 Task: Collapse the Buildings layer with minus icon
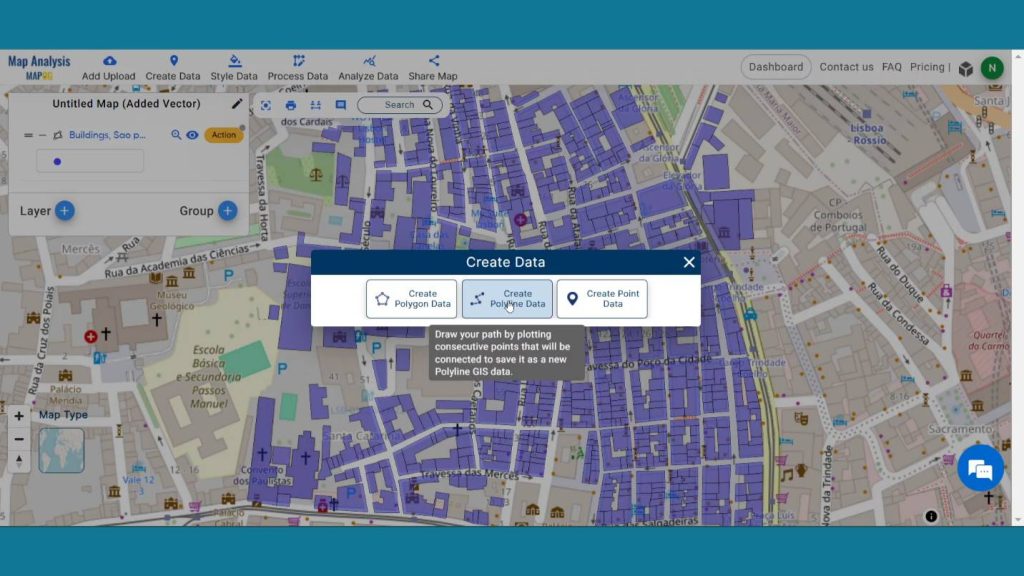click(42, 135)
